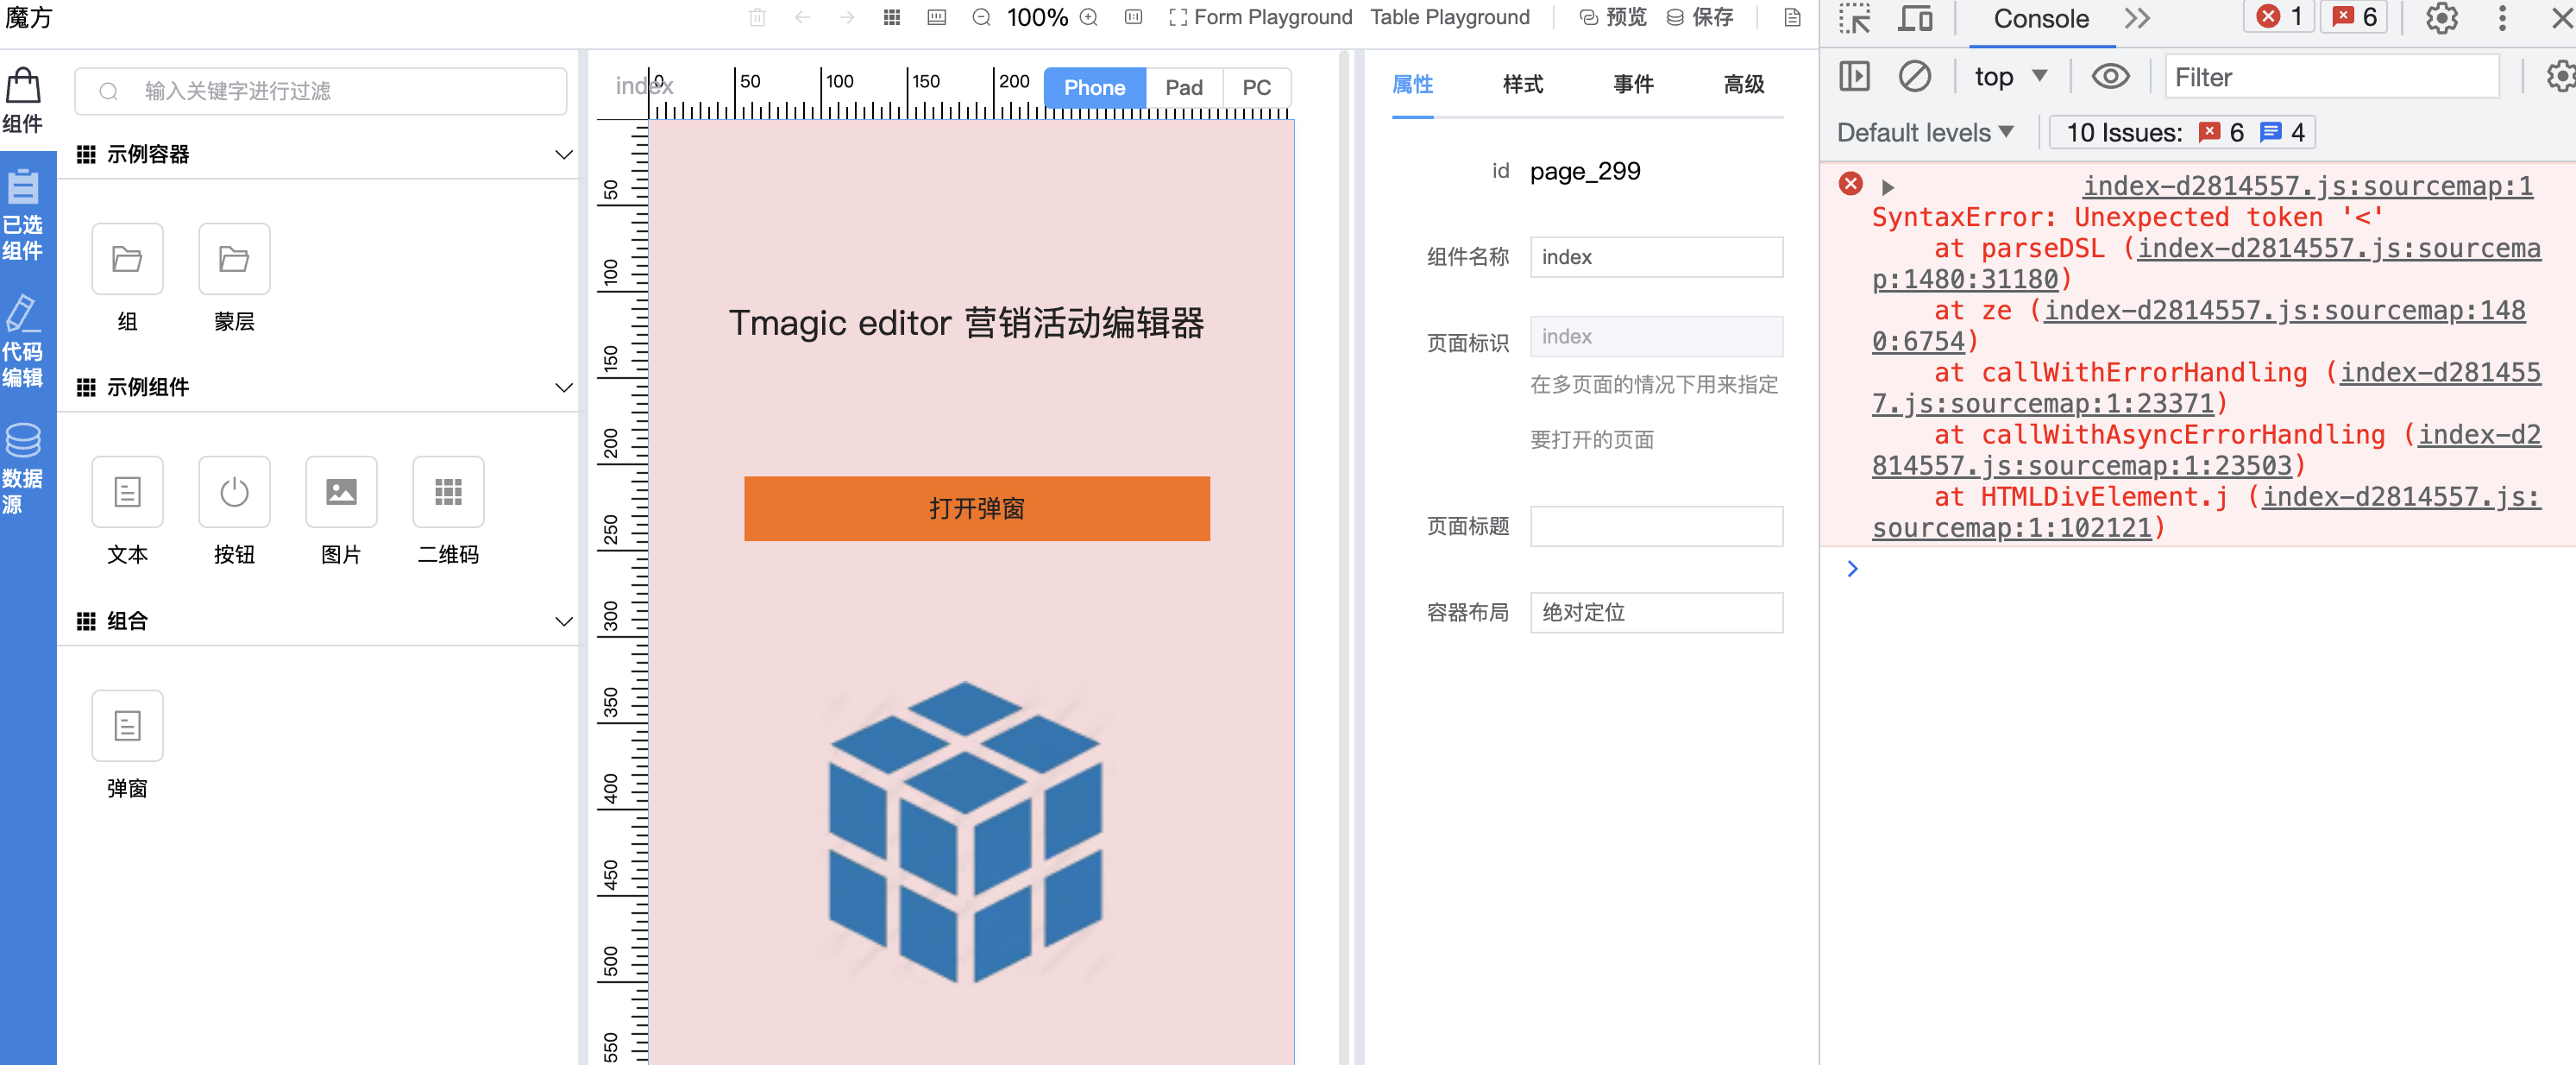Open Form Playground
Screen dimensions: 2576x1065
(x=1260, y=17)
